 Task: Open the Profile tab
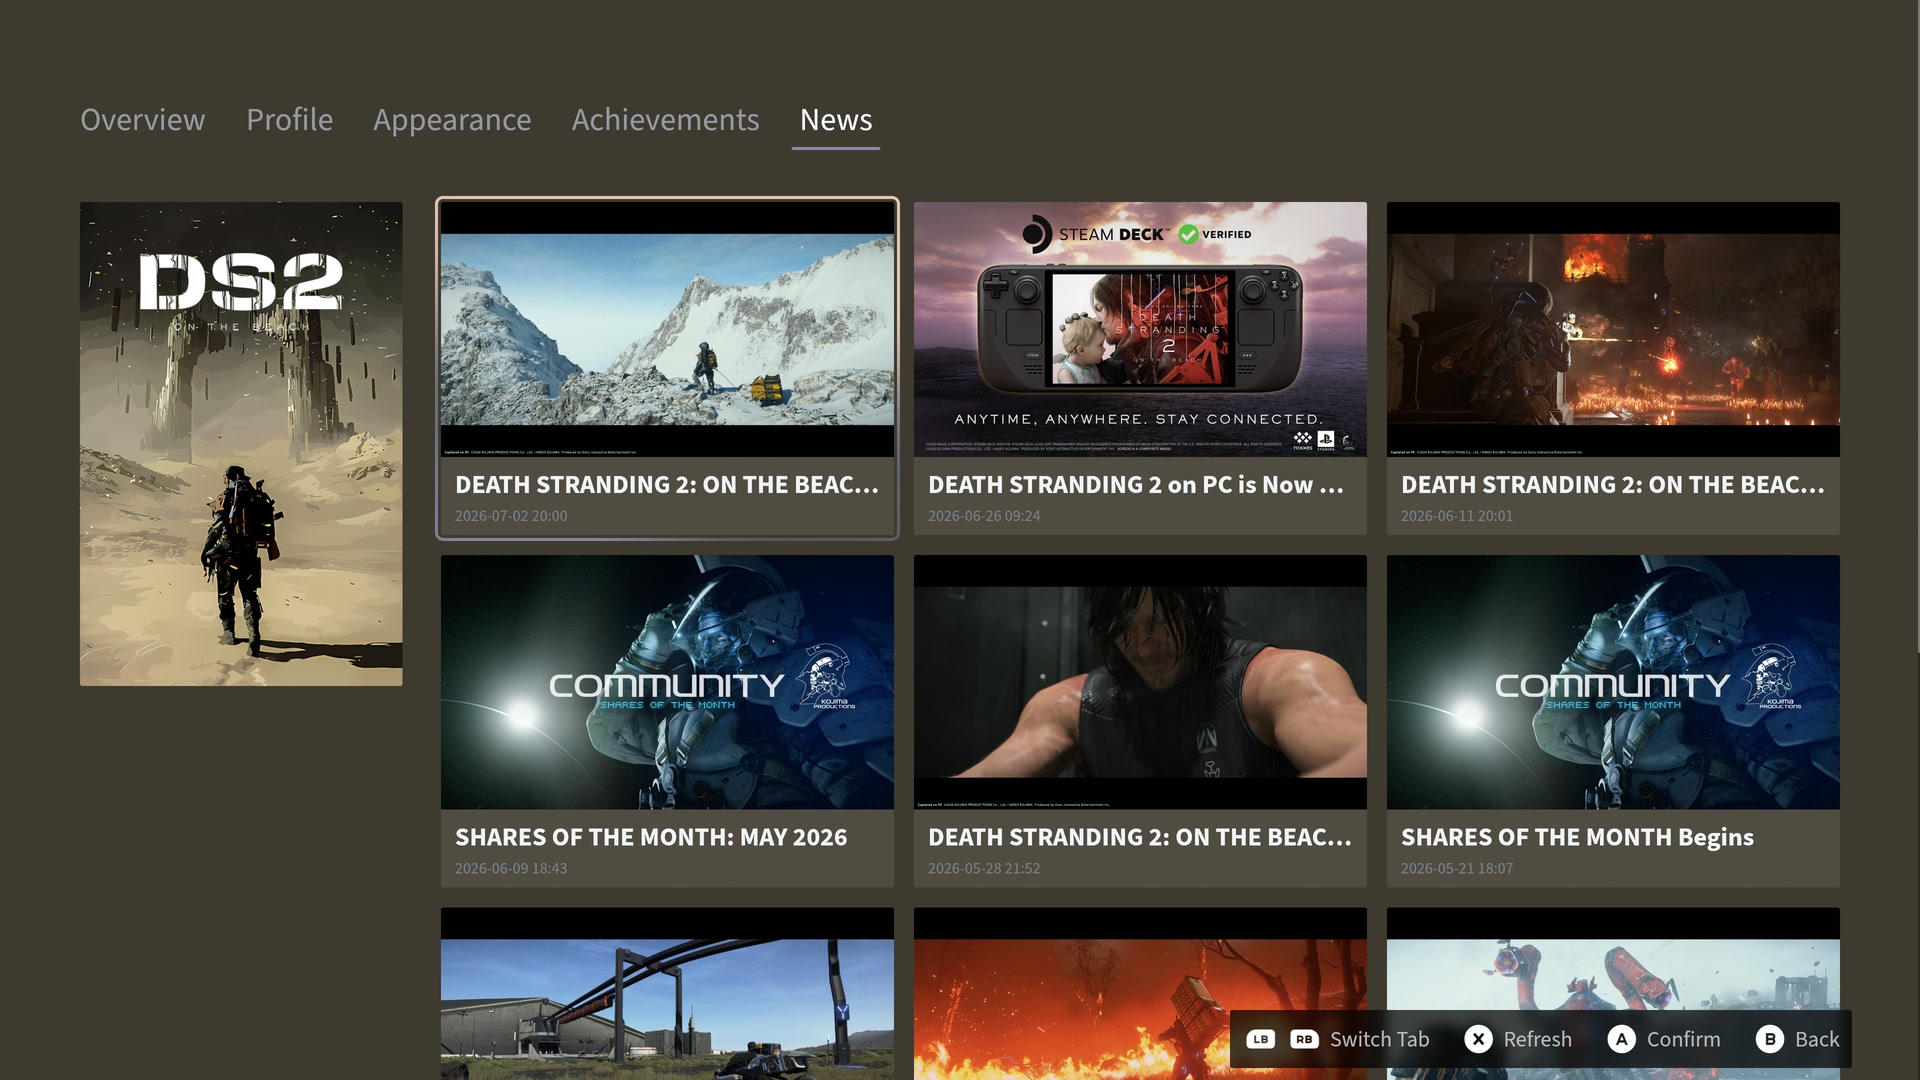pos(289,120)
